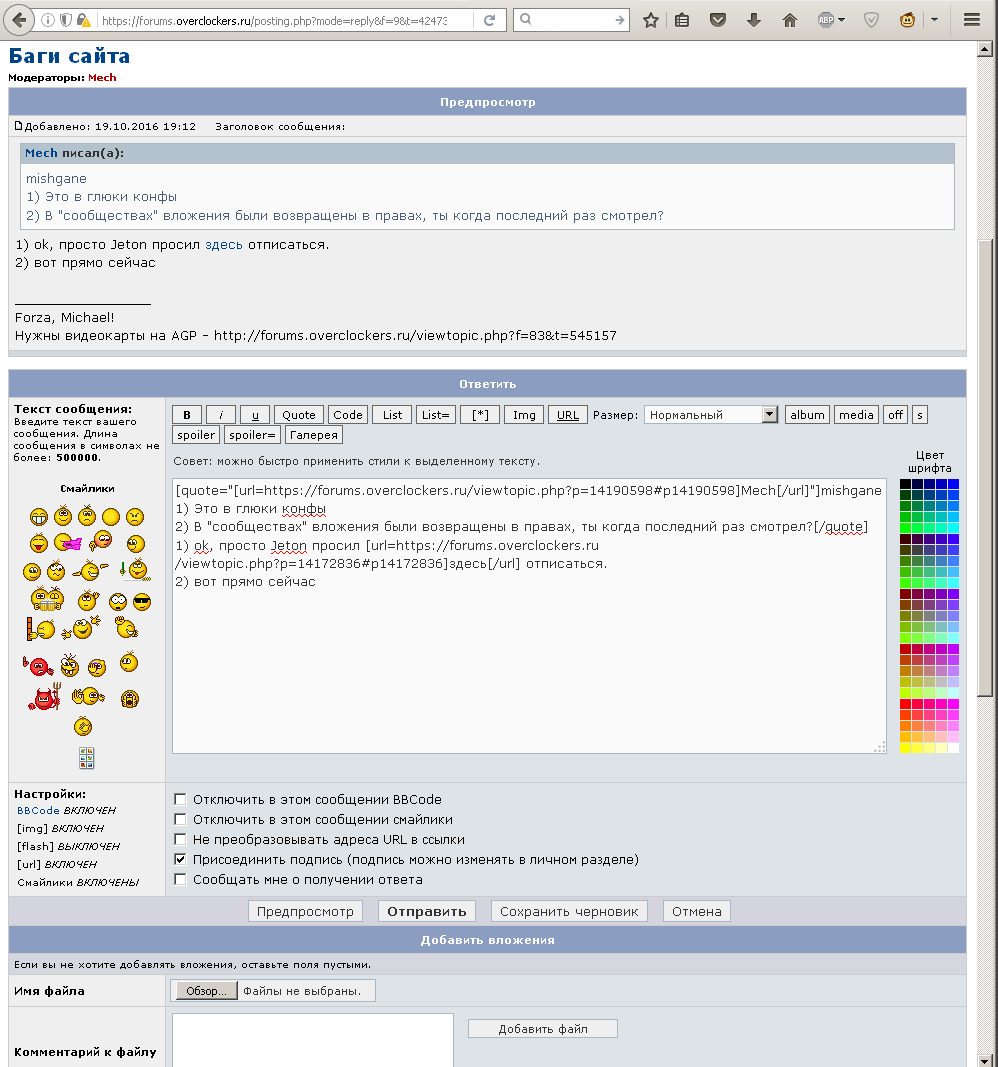The height and width of the screenshot is (1067, 998).
Task: Bookmark this page with star icon
Action: [x=650, y=20]
